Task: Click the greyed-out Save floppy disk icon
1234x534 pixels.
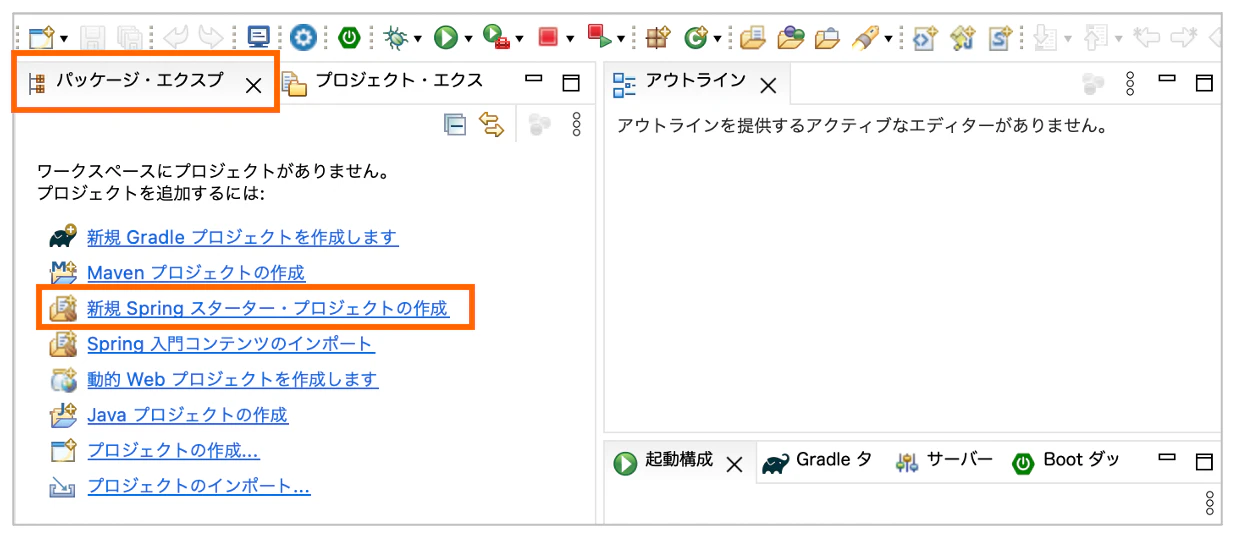Action: [93, 38]
